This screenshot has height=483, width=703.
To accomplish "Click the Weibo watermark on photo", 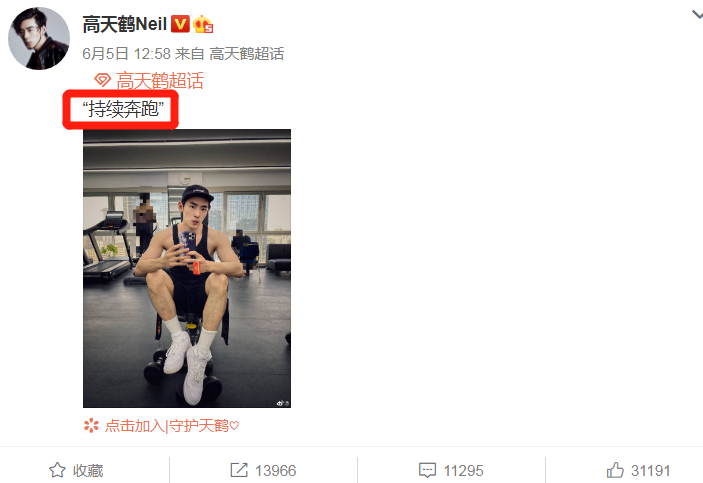I will (282, 403).
